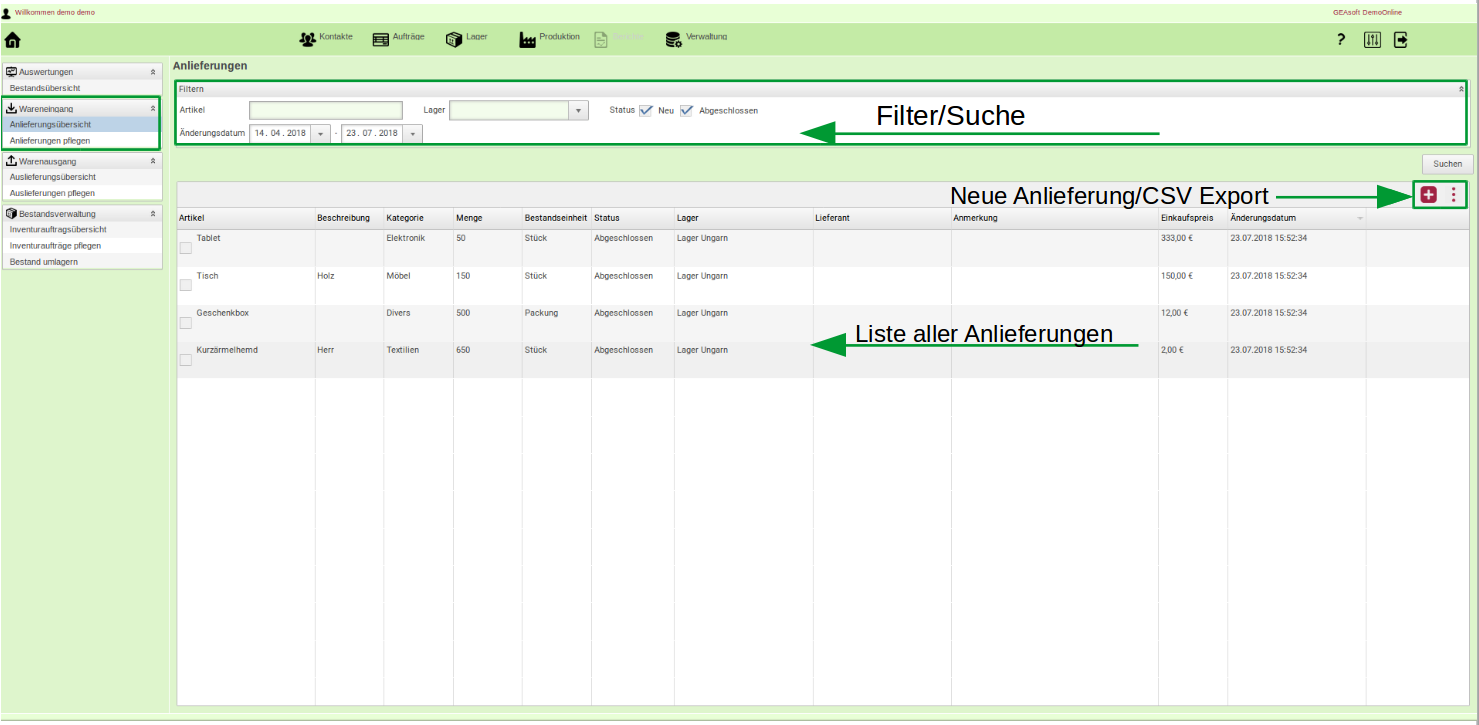1479x725 pixels.
Task: Add new Anlieferung with red plus icon
Action: click(1428, 195)
